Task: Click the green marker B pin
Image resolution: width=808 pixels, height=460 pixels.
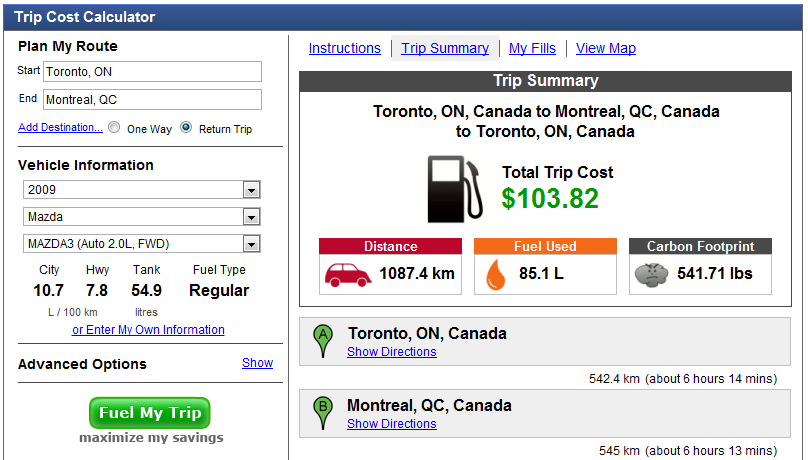Action: (322, 412)
